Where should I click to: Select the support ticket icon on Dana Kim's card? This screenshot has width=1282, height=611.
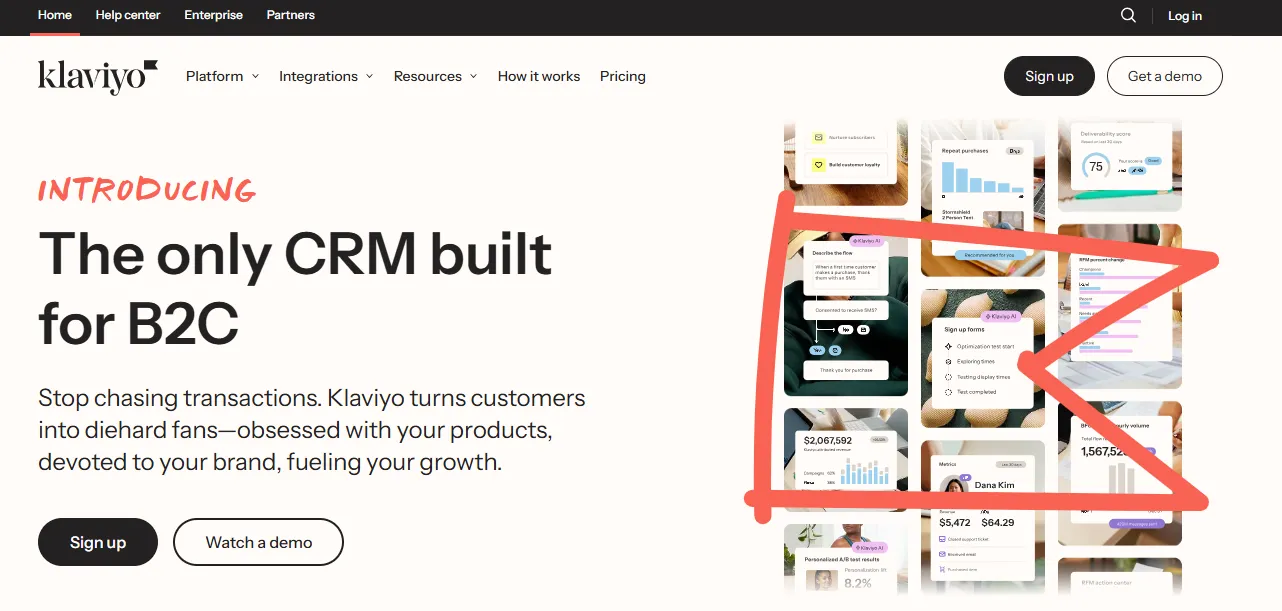(x=942, y=539)
